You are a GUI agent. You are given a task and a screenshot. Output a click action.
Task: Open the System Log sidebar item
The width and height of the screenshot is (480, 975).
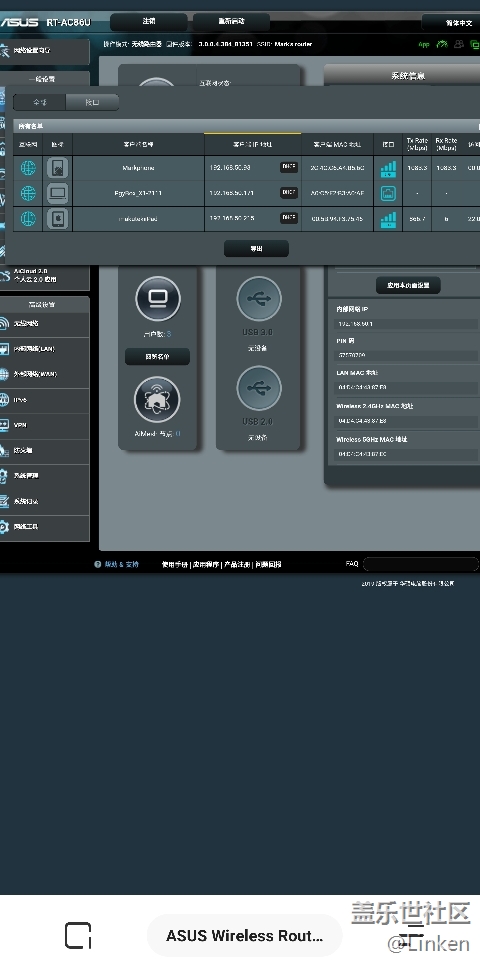click(44, 501)
